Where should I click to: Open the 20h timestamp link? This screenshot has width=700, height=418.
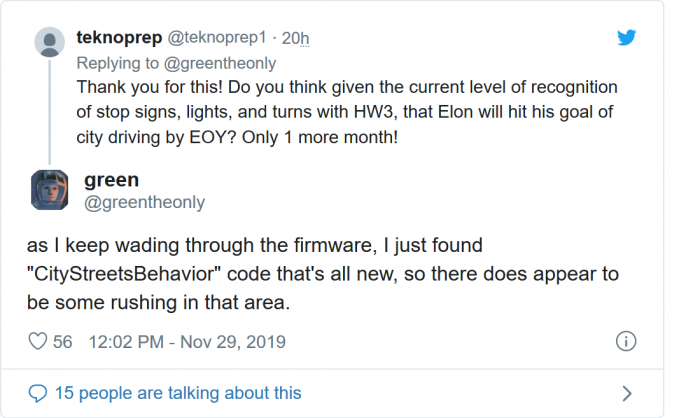pyautogui.click(x=295, y=38)
